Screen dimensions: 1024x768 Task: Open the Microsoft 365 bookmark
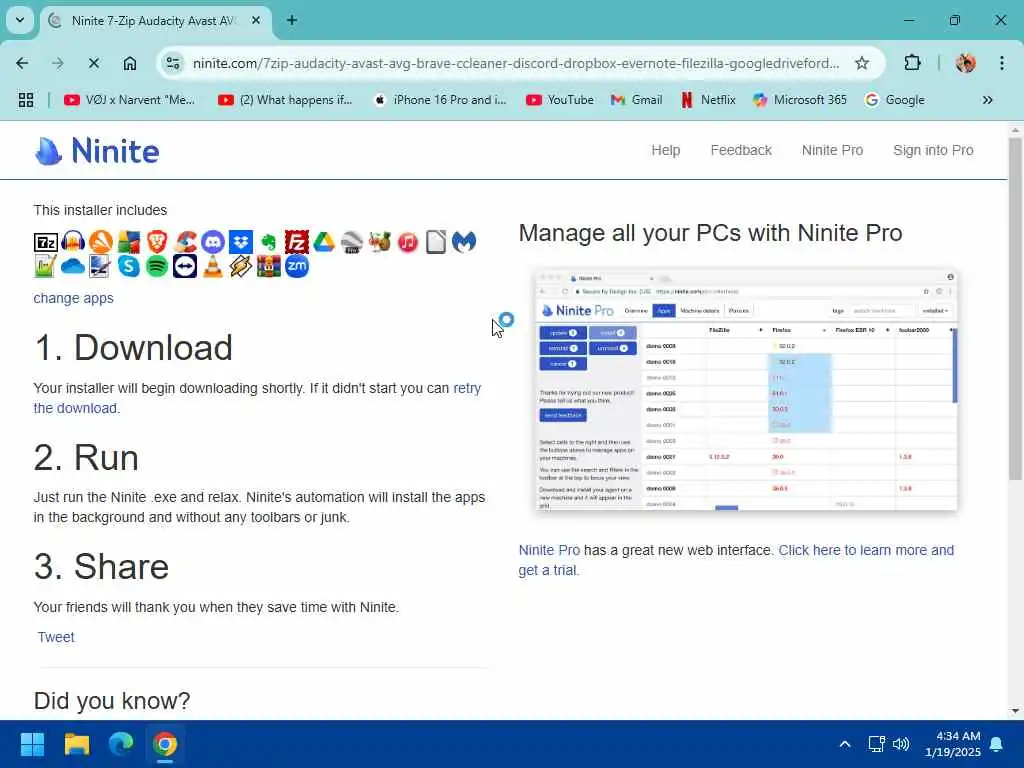pyautogui.click(x=800, y=100)
